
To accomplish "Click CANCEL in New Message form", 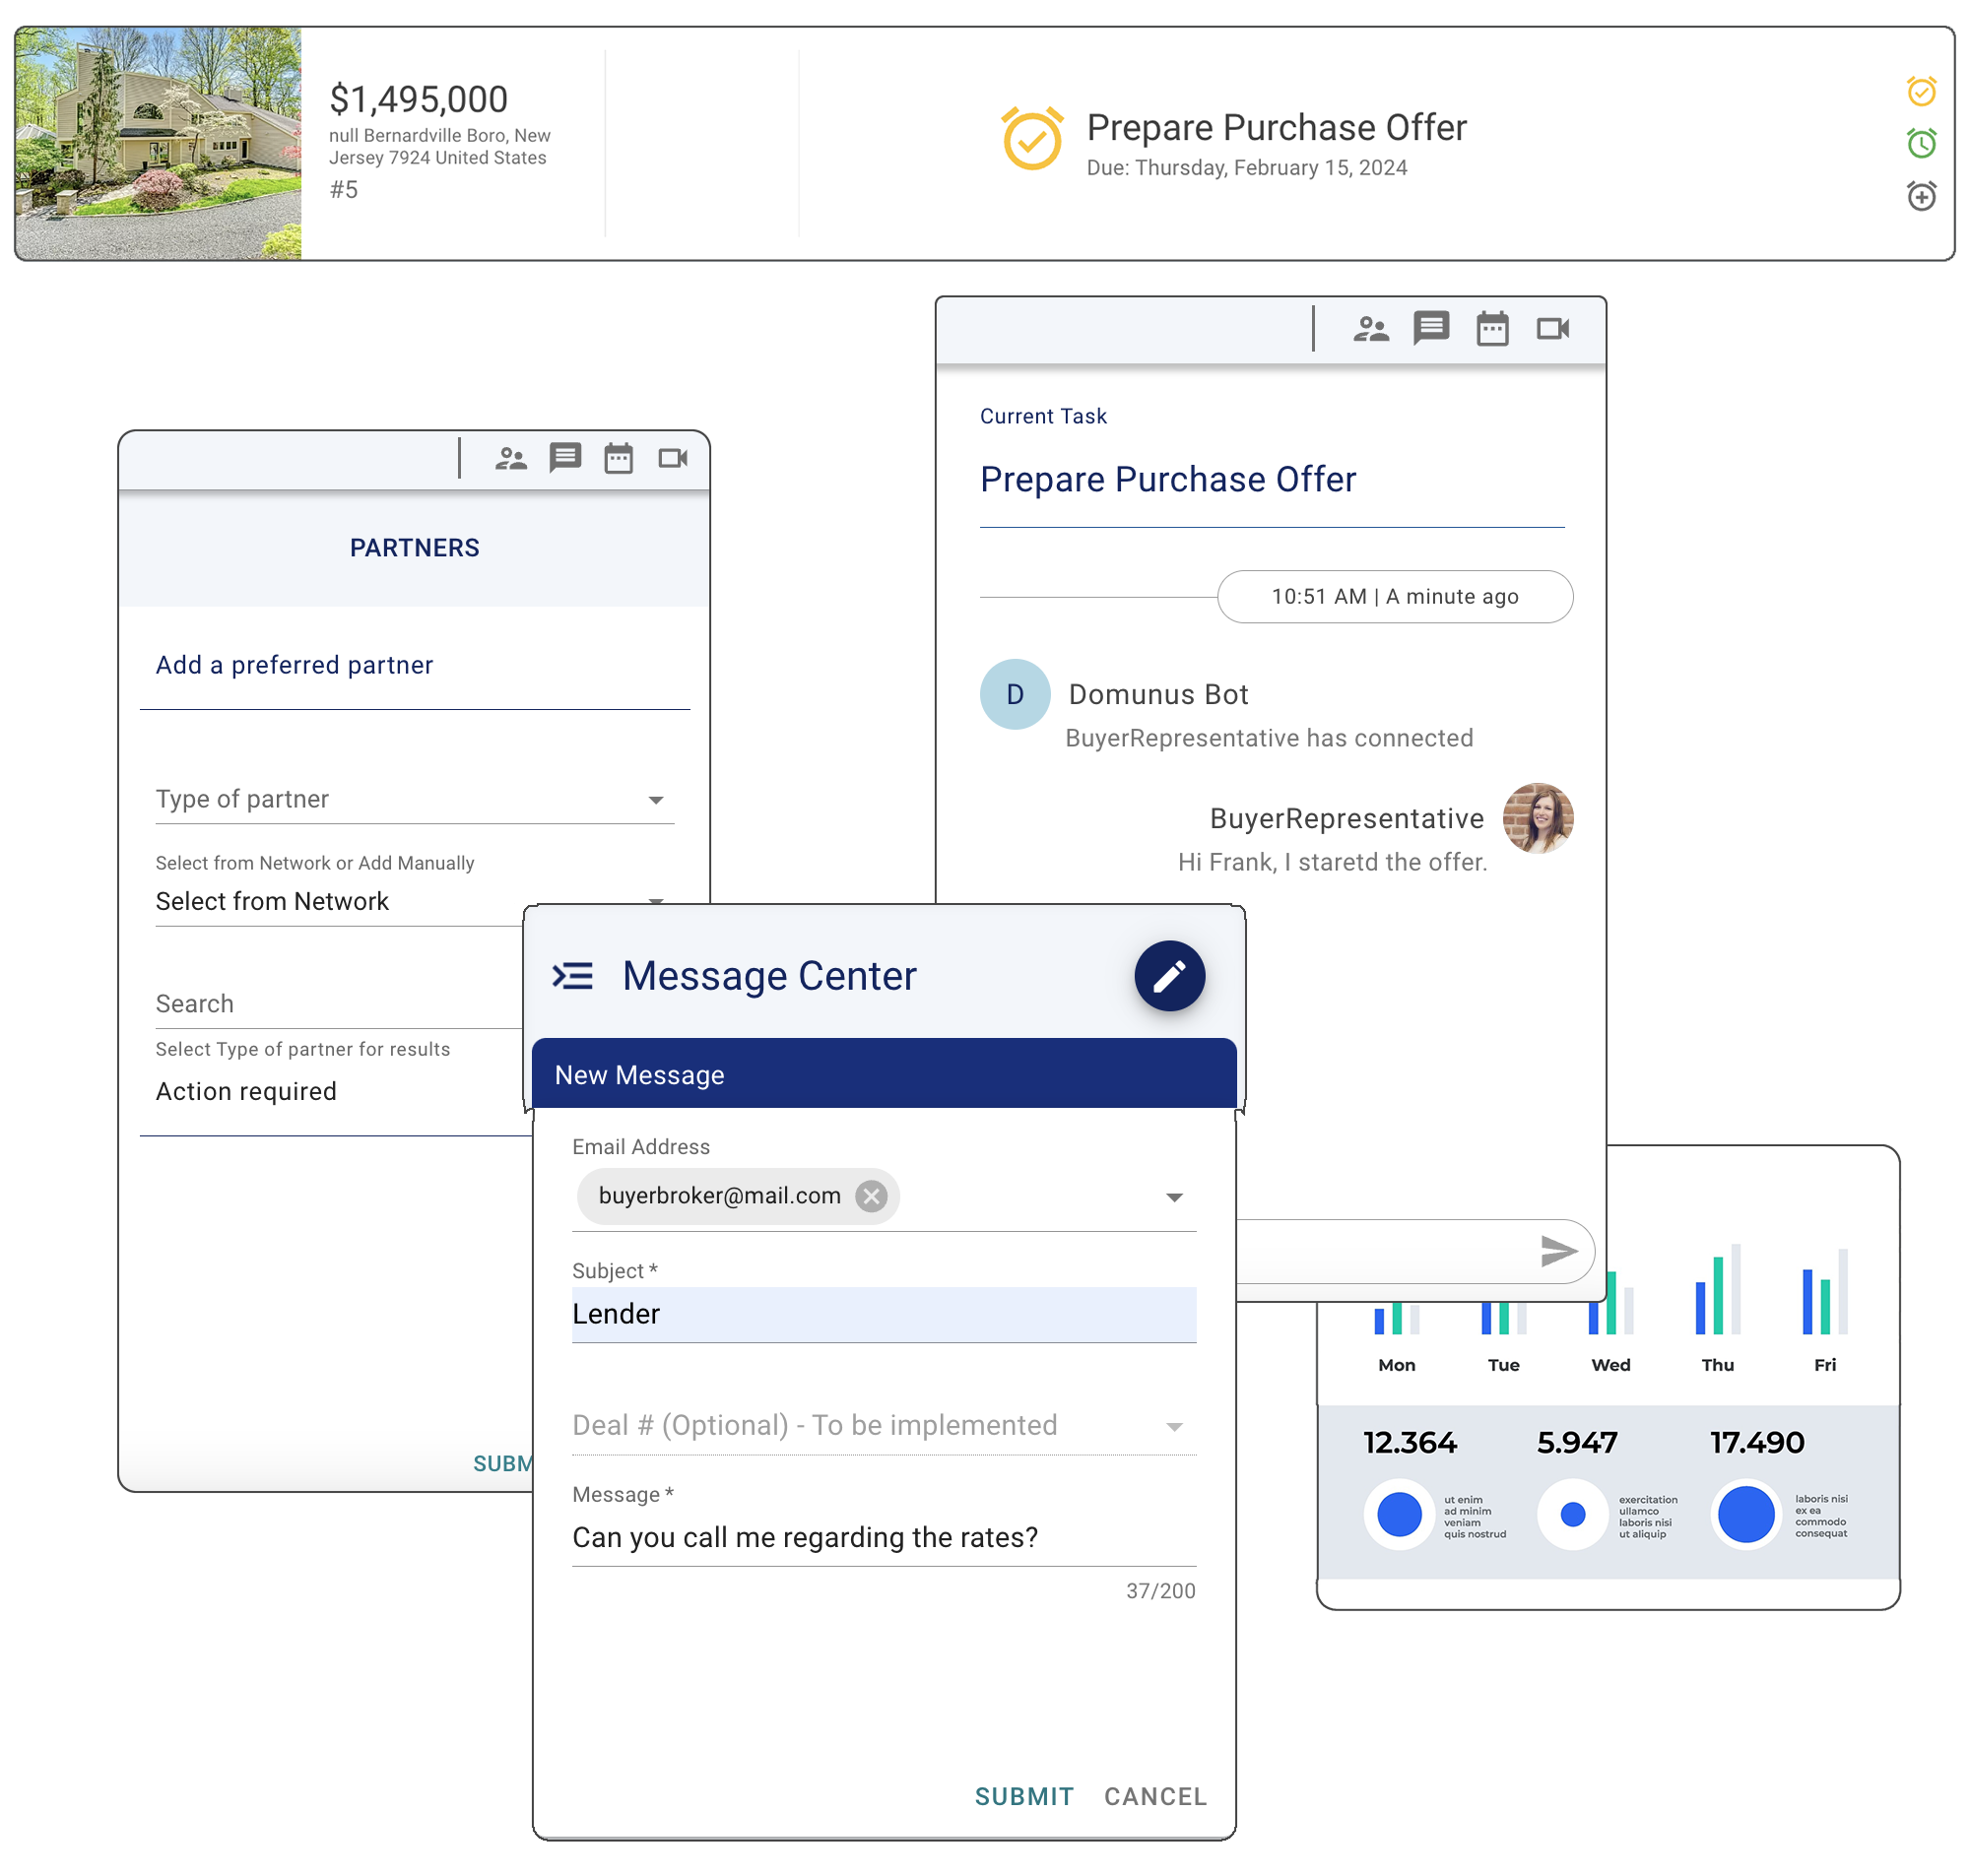I will click(x=1154, y=1796).
